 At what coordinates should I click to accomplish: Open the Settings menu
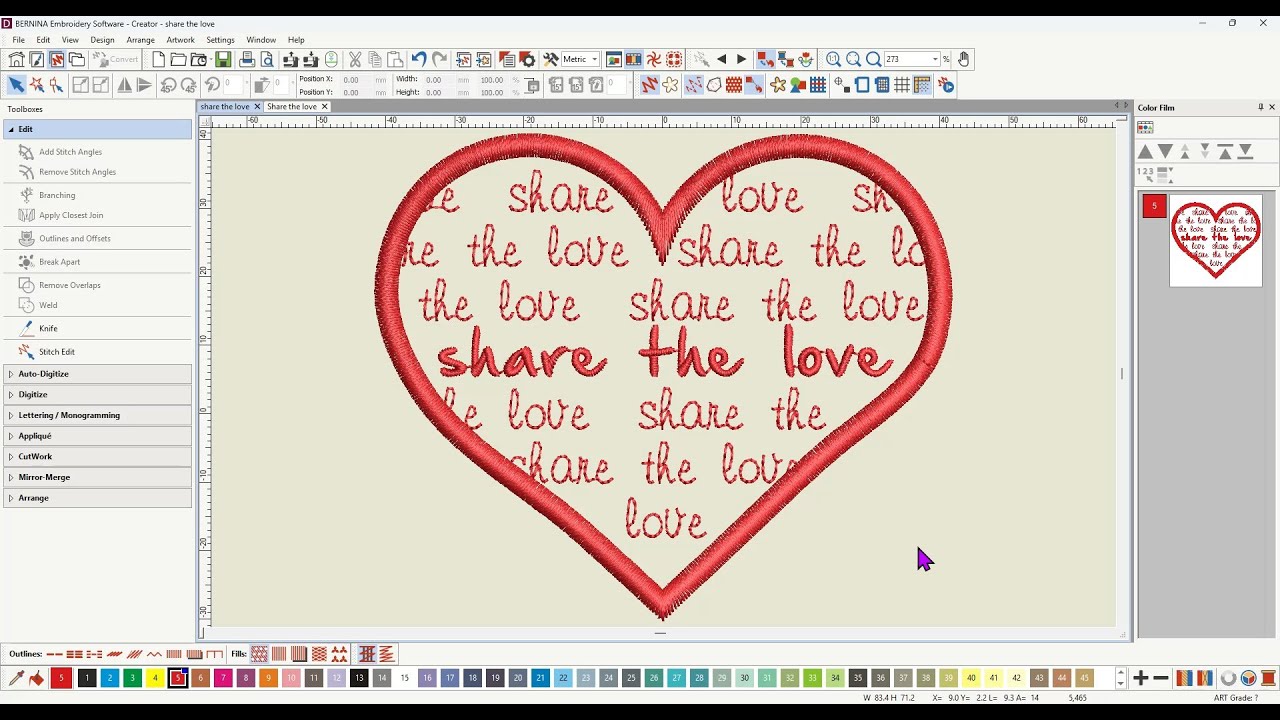pos(220,40)
